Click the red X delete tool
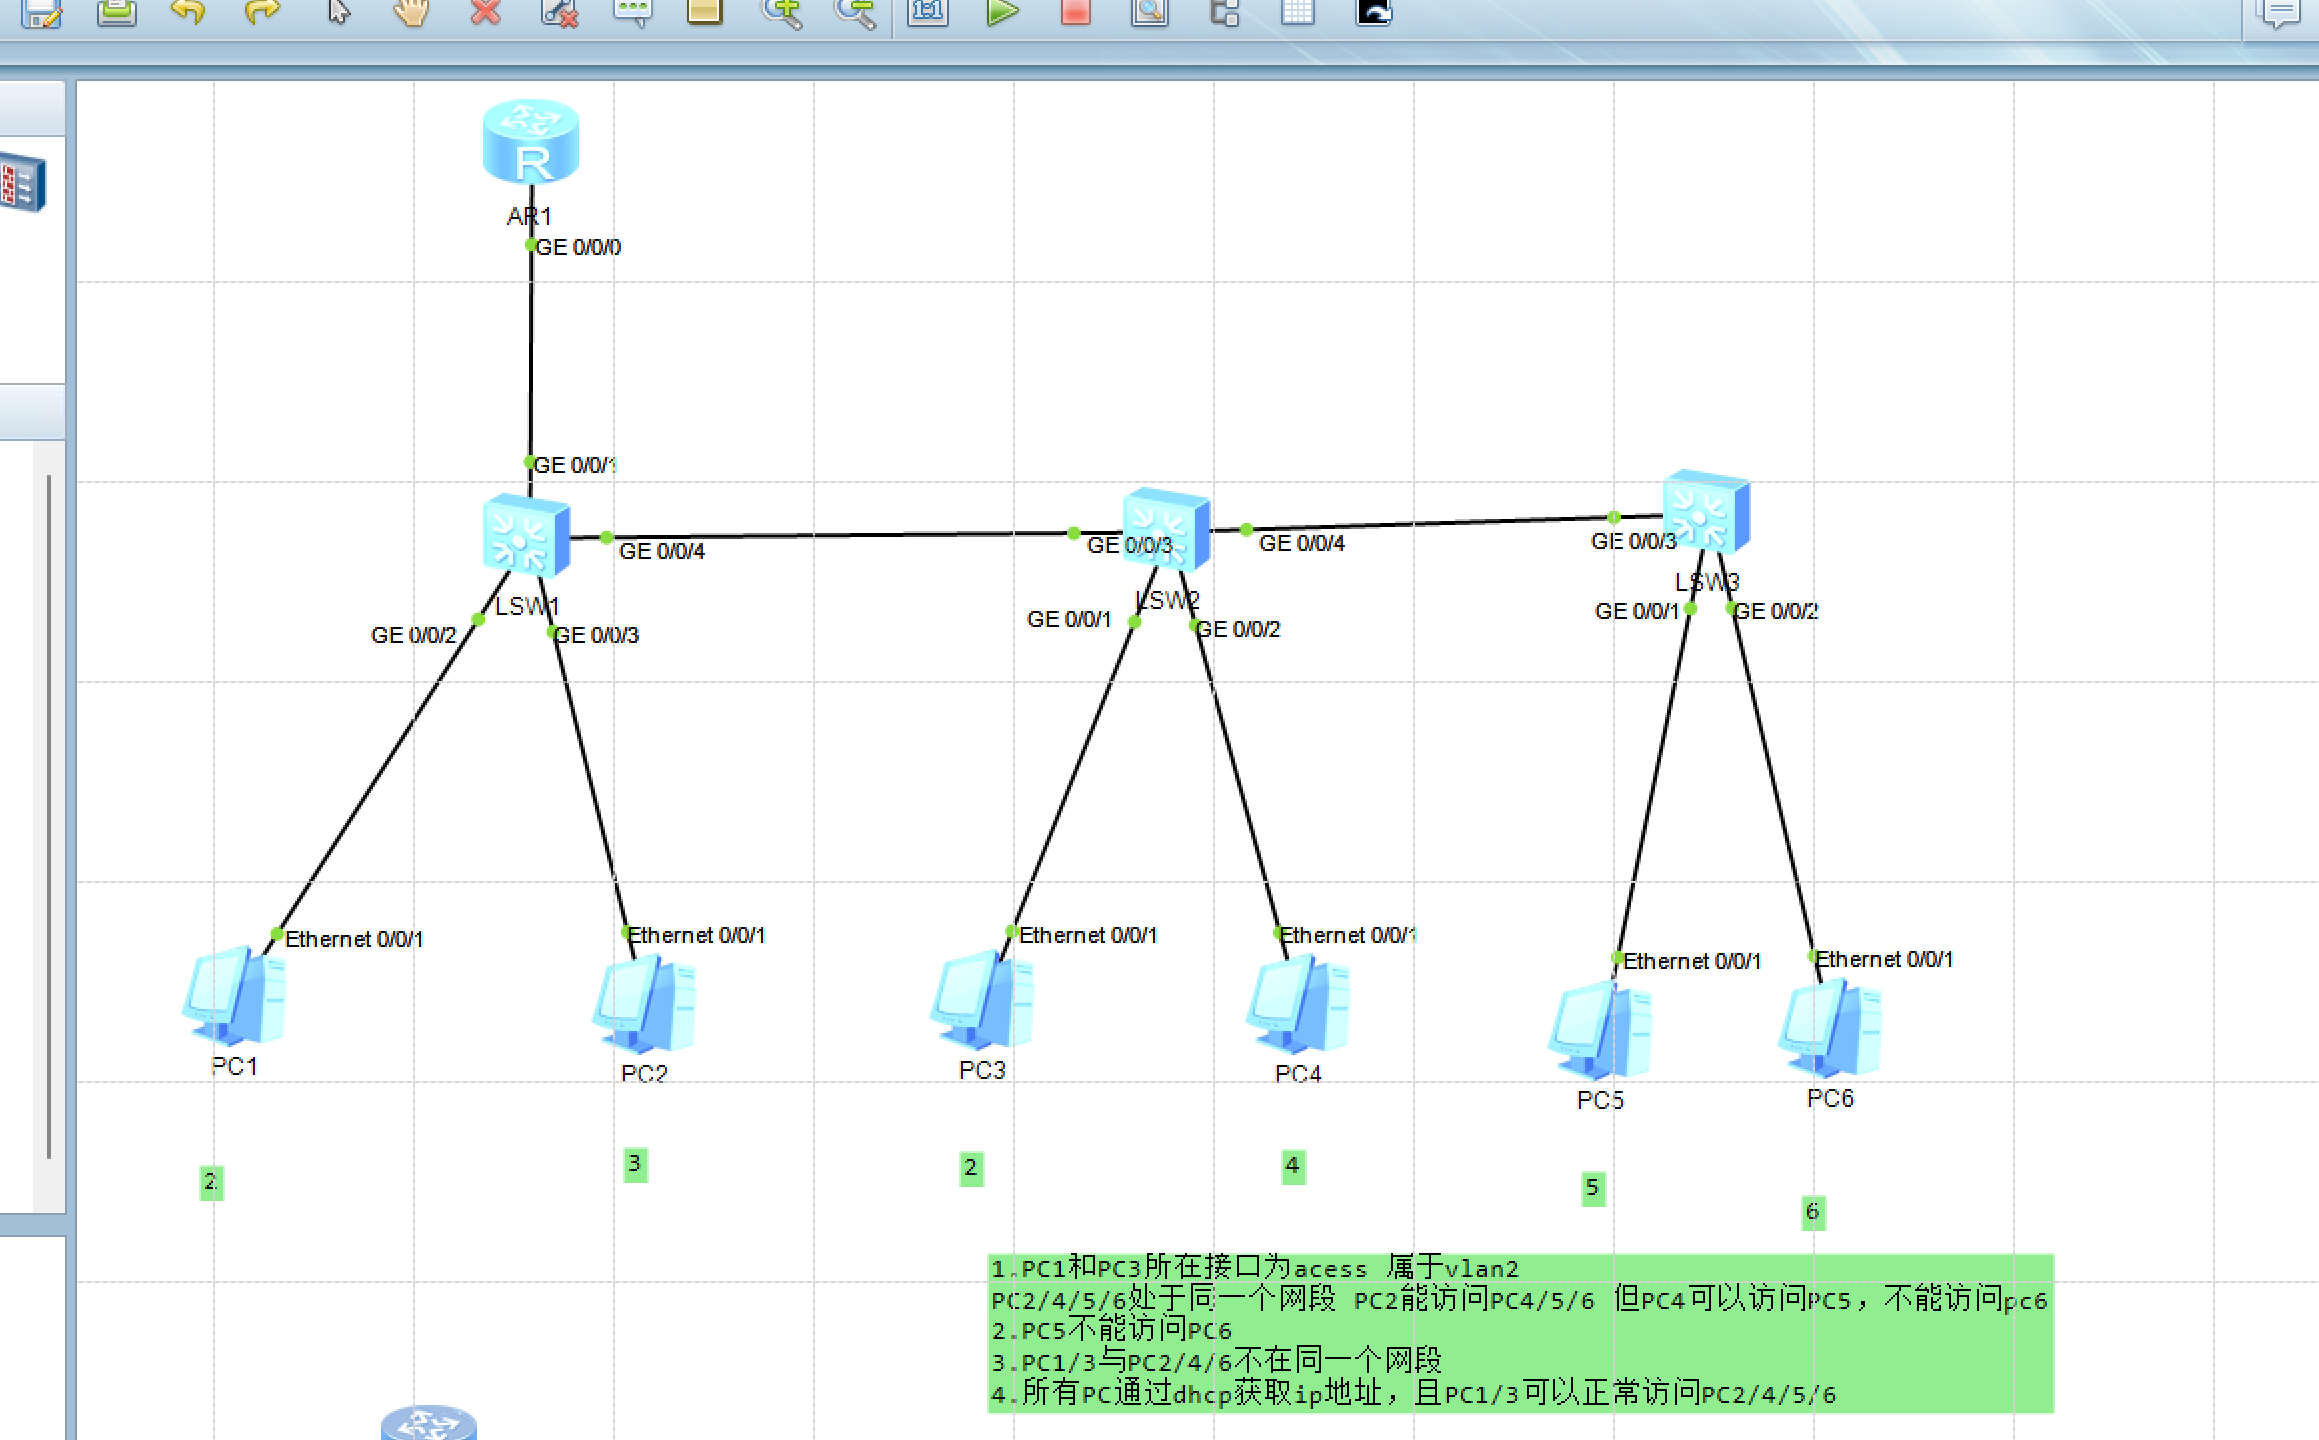 click(x=486, y=12)
